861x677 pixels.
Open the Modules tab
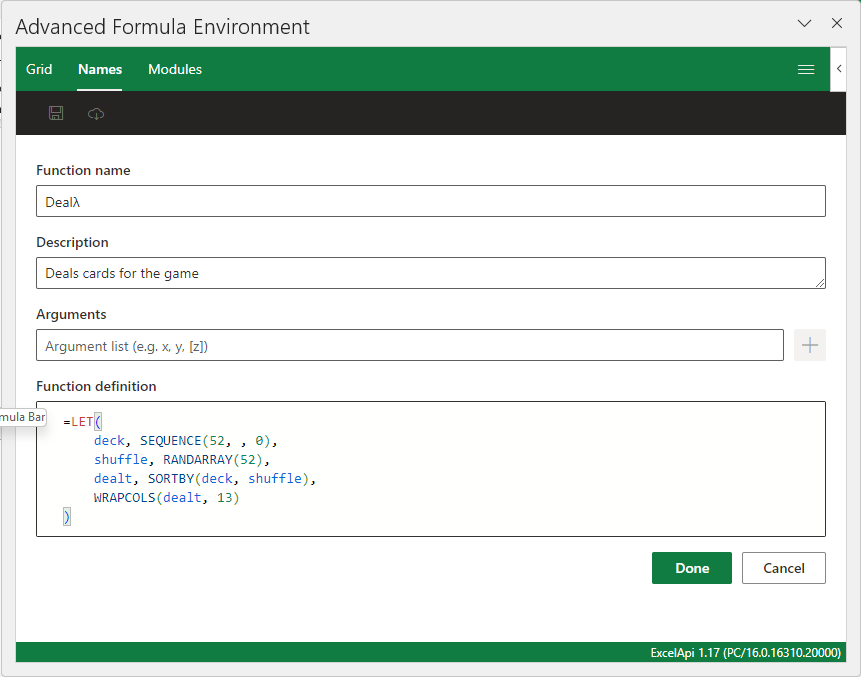point(175,69)
